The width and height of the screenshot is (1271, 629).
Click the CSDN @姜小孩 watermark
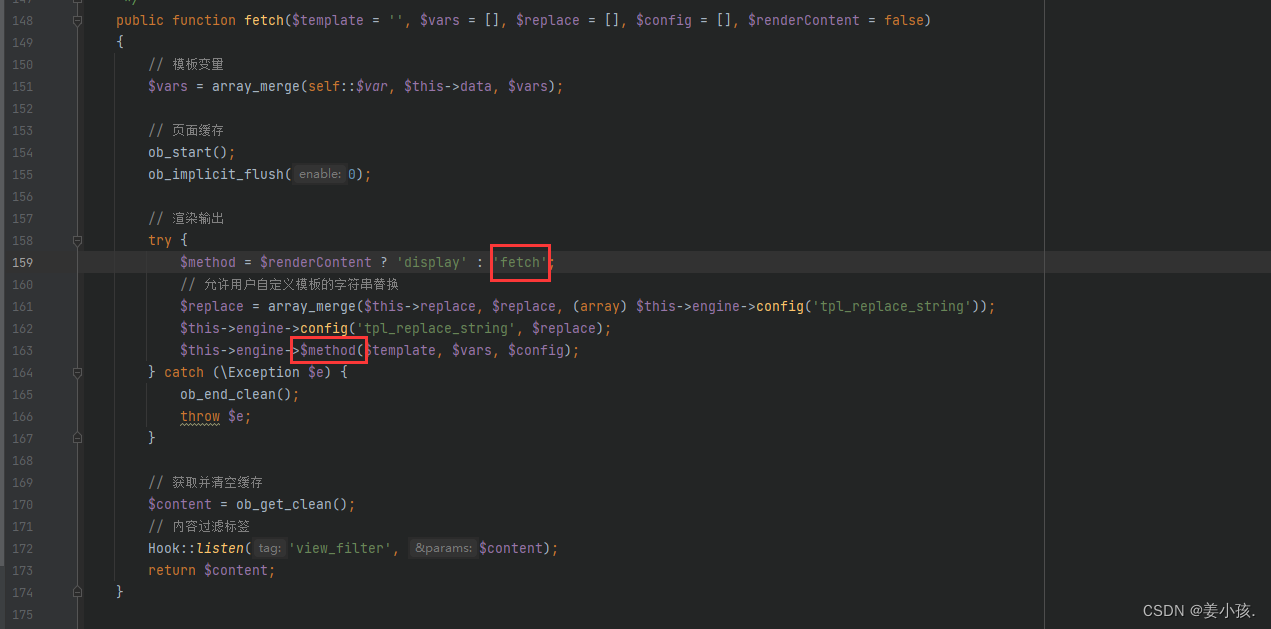pos(1198,610)
